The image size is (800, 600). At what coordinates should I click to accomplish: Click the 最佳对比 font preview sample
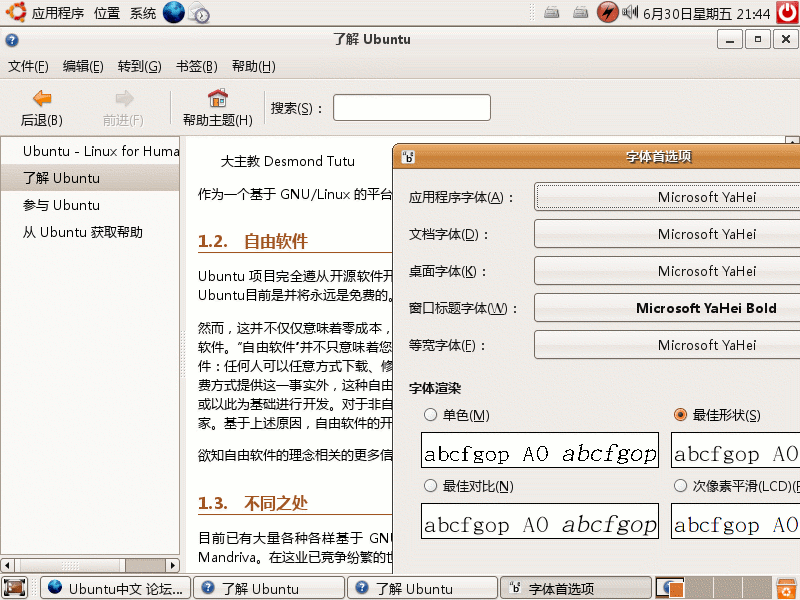click(540, 521)
